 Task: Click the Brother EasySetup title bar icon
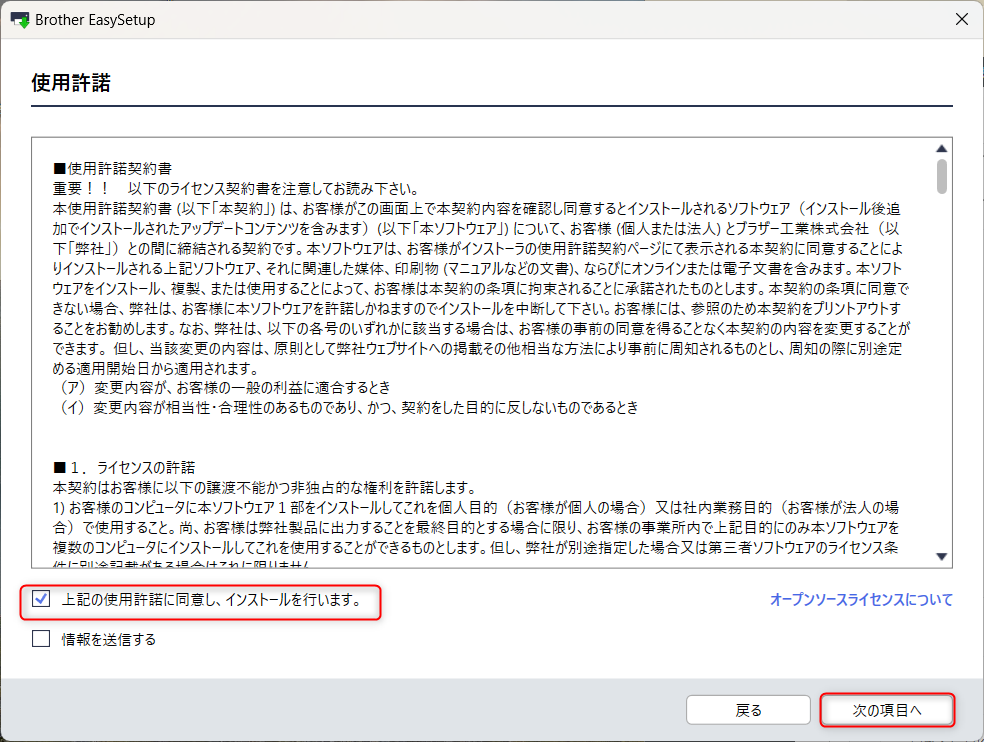point(19,20)
